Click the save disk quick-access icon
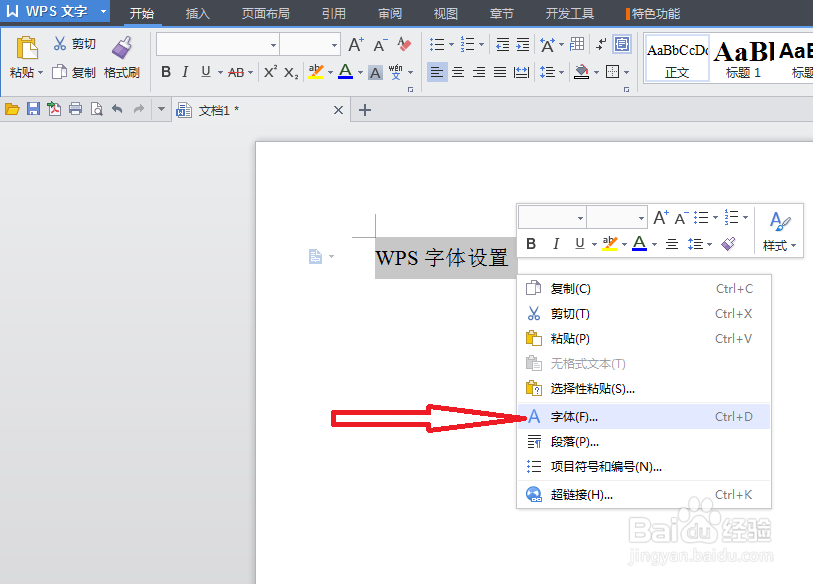819x584 pixels. [33, 109]
